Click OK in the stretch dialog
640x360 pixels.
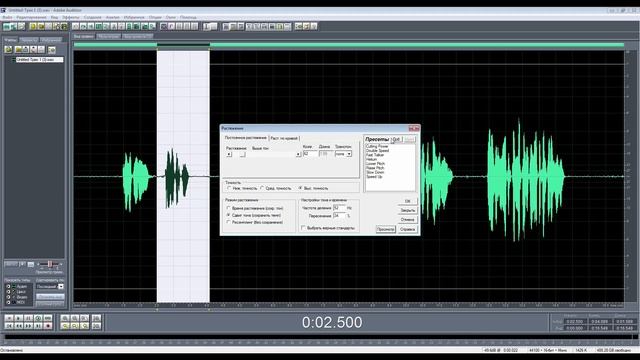pos(407,201)
